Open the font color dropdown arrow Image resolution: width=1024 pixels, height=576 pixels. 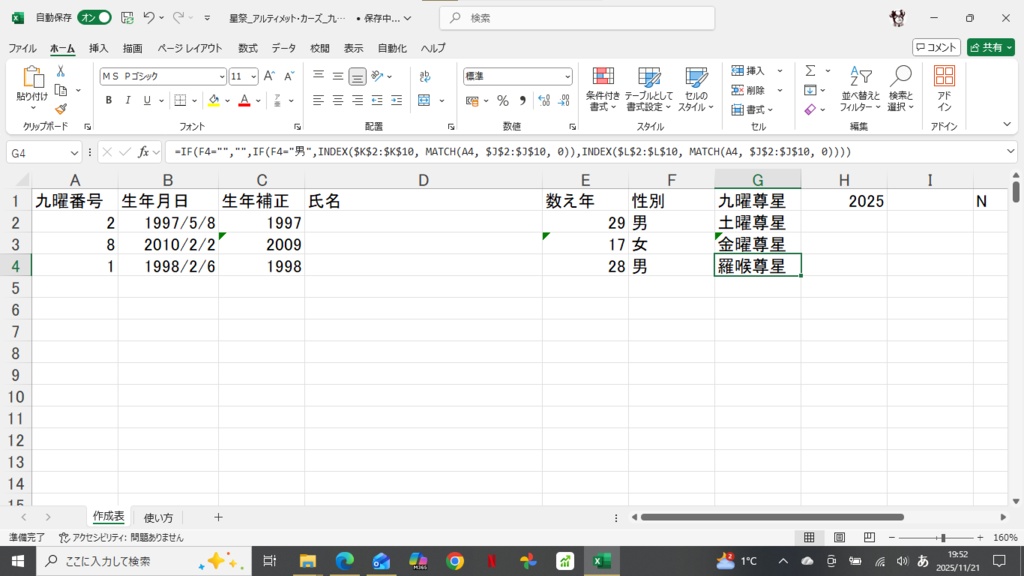pos(258,100)
